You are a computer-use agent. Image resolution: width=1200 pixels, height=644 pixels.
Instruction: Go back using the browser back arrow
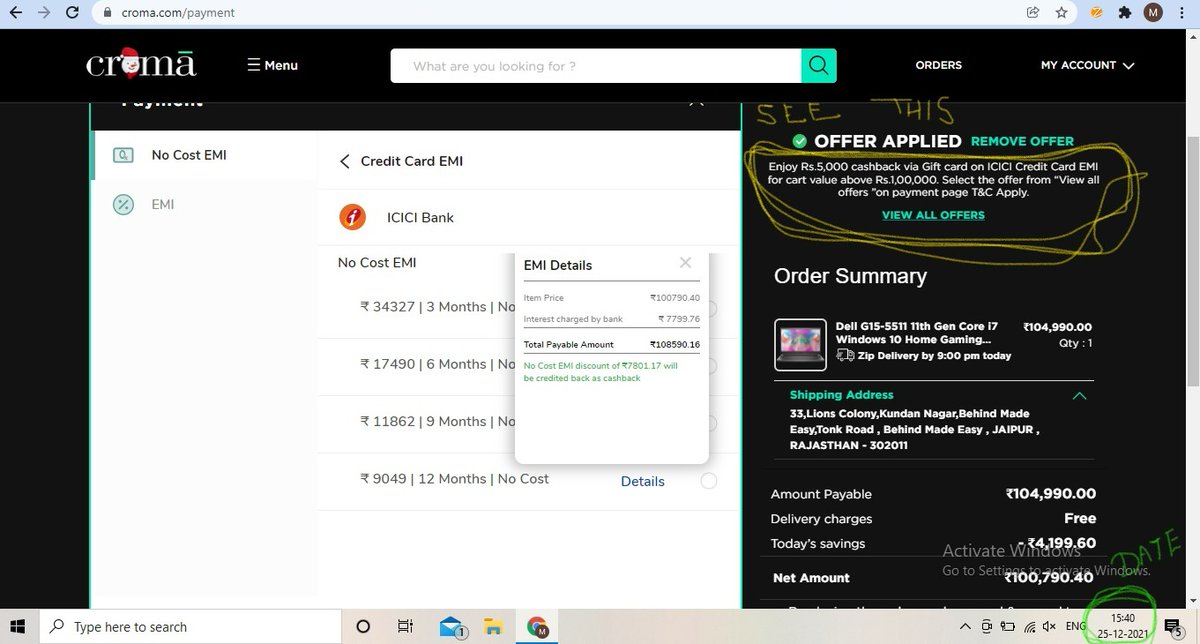15,13
